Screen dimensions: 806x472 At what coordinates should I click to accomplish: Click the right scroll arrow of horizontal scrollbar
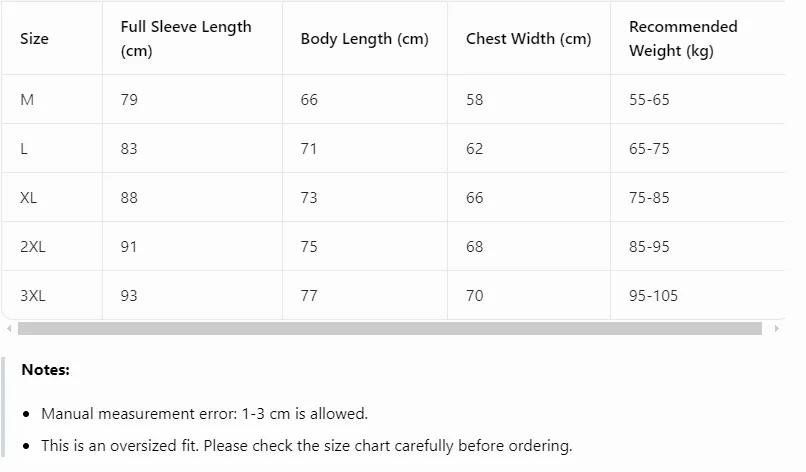(776, 329)
